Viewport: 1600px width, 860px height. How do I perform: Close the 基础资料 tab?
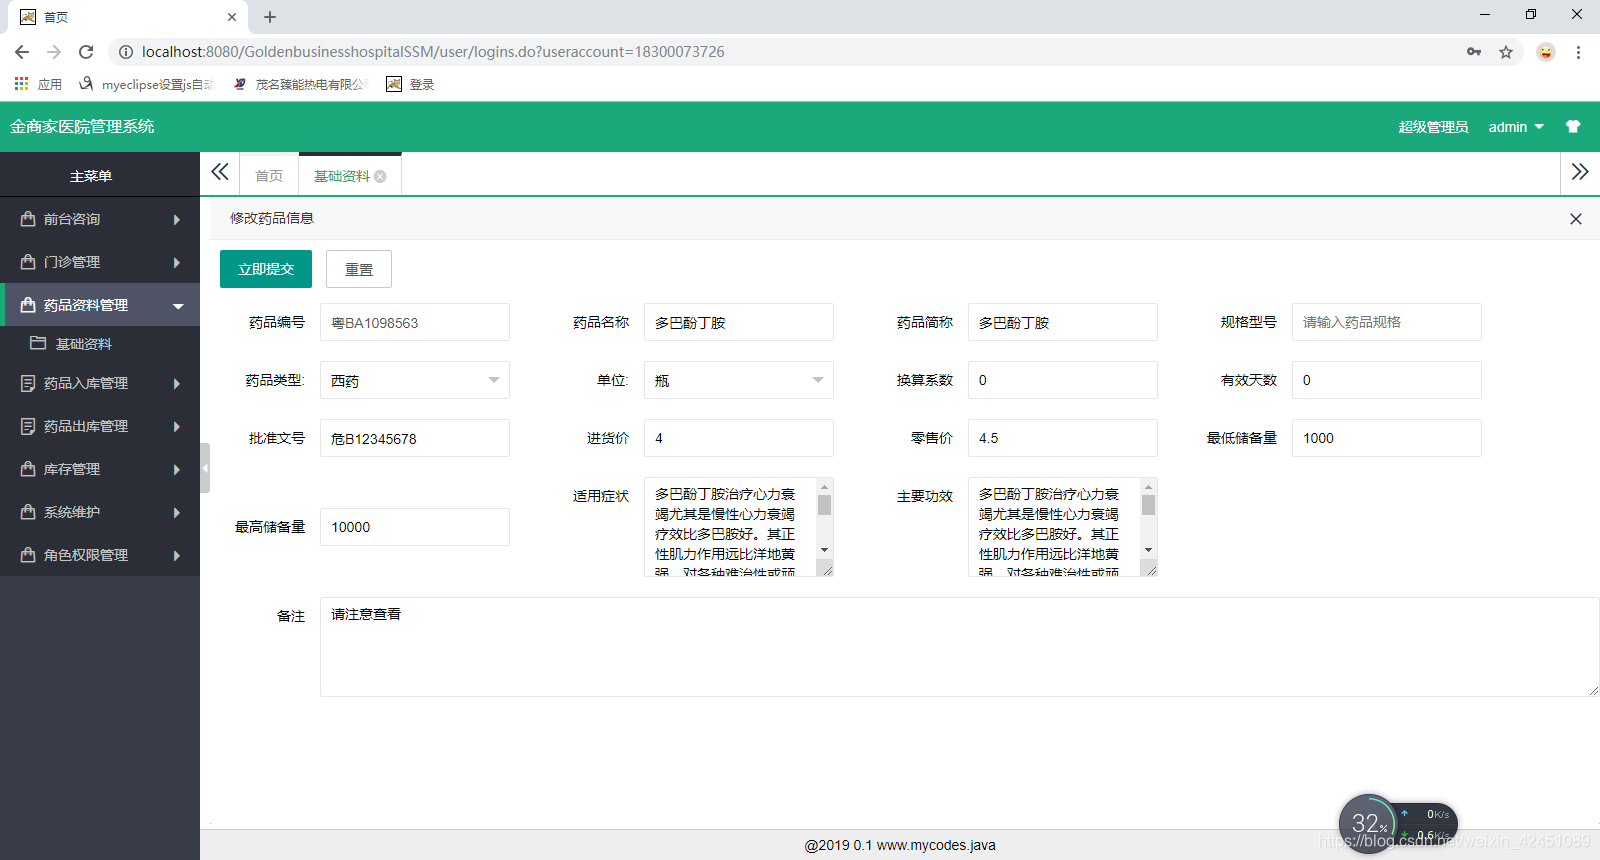pos(380,176)
